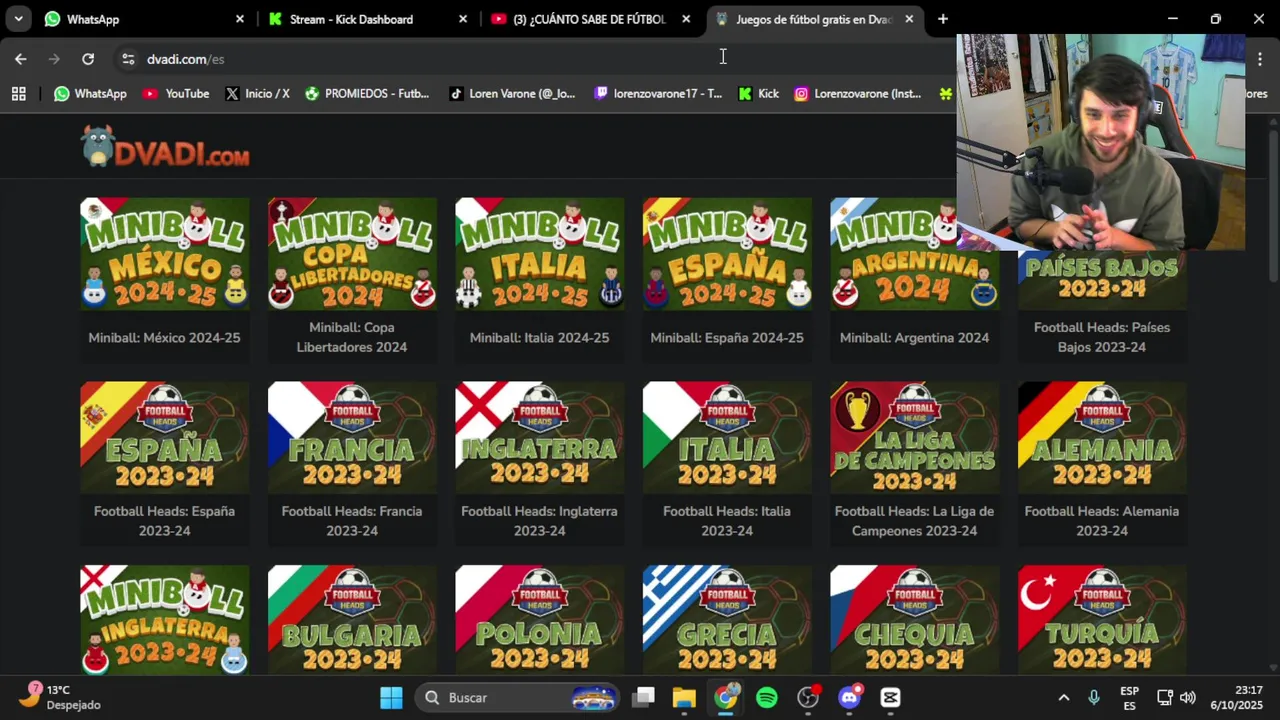Open Spotify from the taskbar

point(767,697)
